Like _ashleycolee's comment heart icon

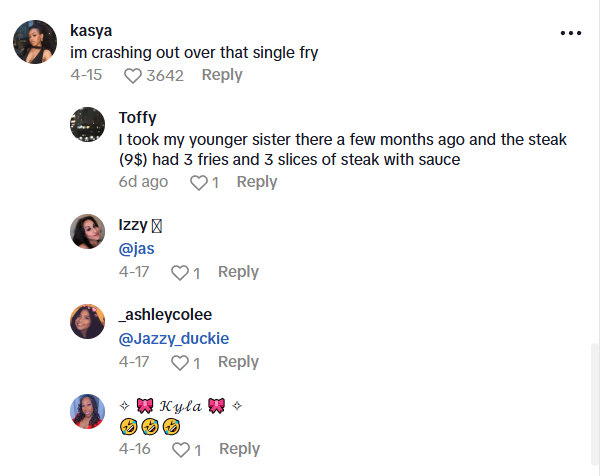click(179, 363)
